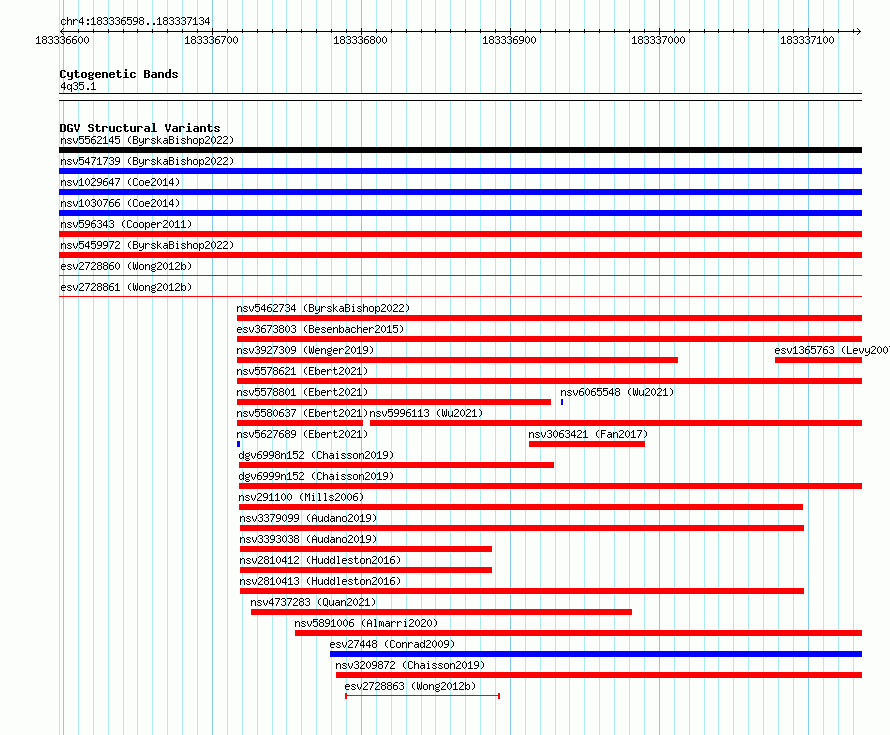
Task: Click the nsv5462734 (ByrskaBishop2022) label
Action: click(x=323, y=308)
